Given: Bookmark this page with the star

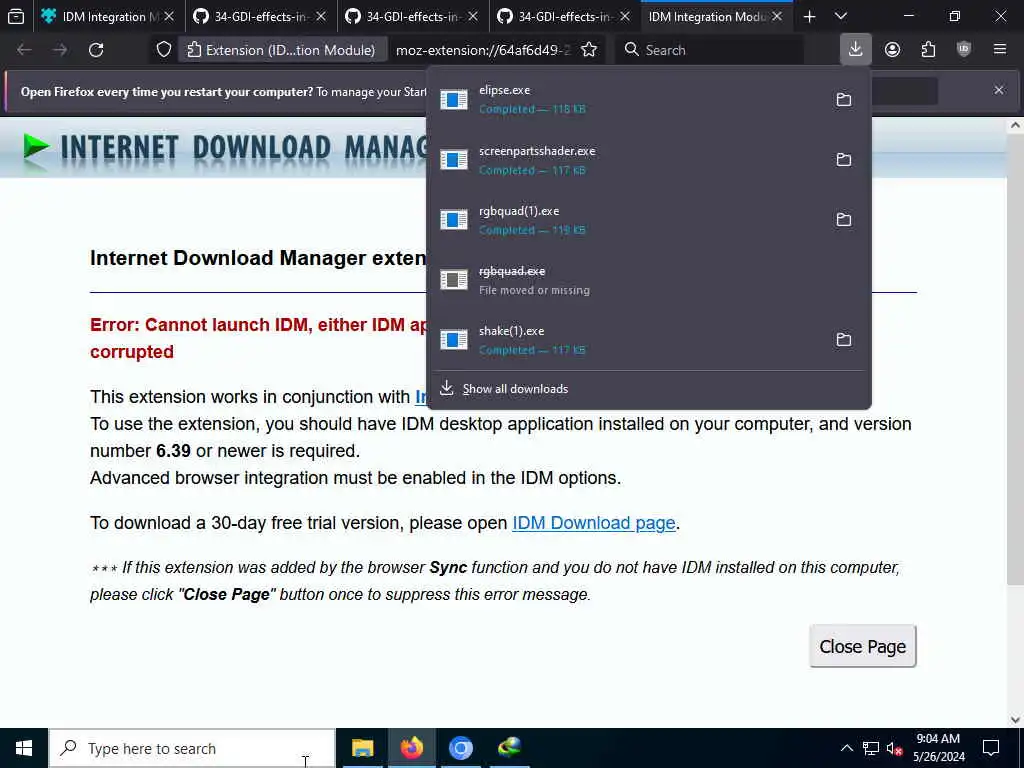Looking at the screenshot, I should [589, 50].
